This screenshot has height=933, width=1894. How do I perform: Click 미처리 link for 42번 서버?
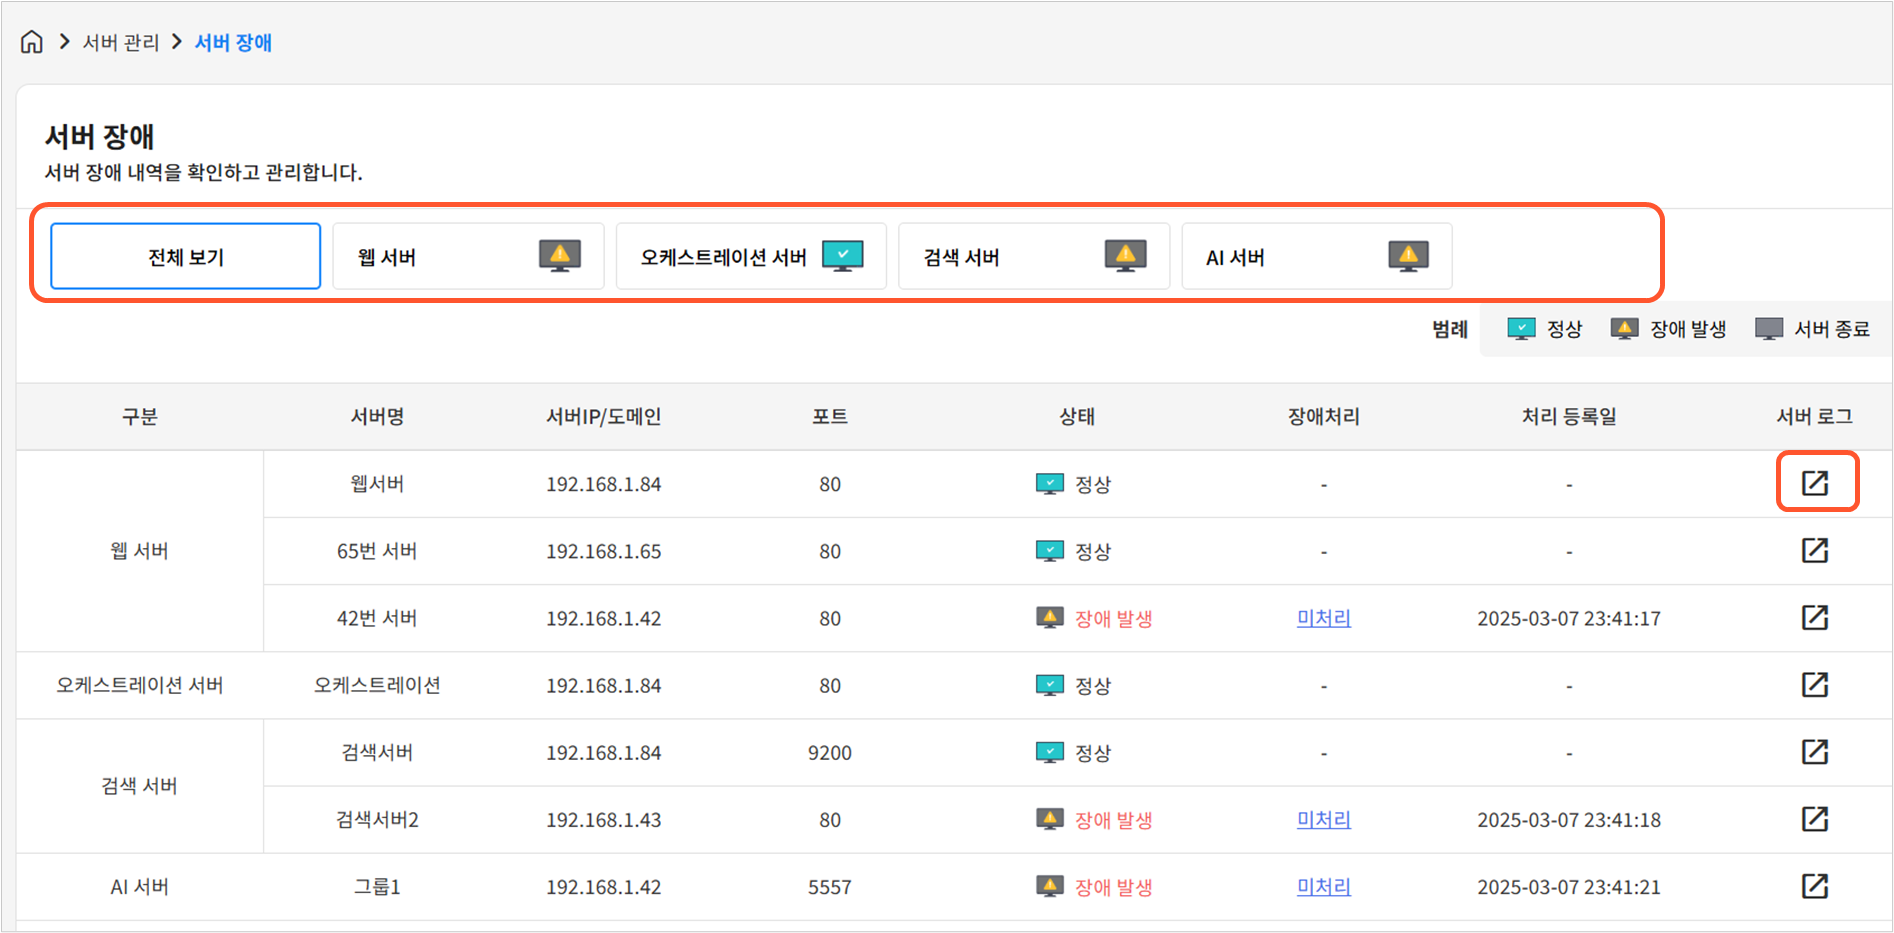(x=1323, y=618)
